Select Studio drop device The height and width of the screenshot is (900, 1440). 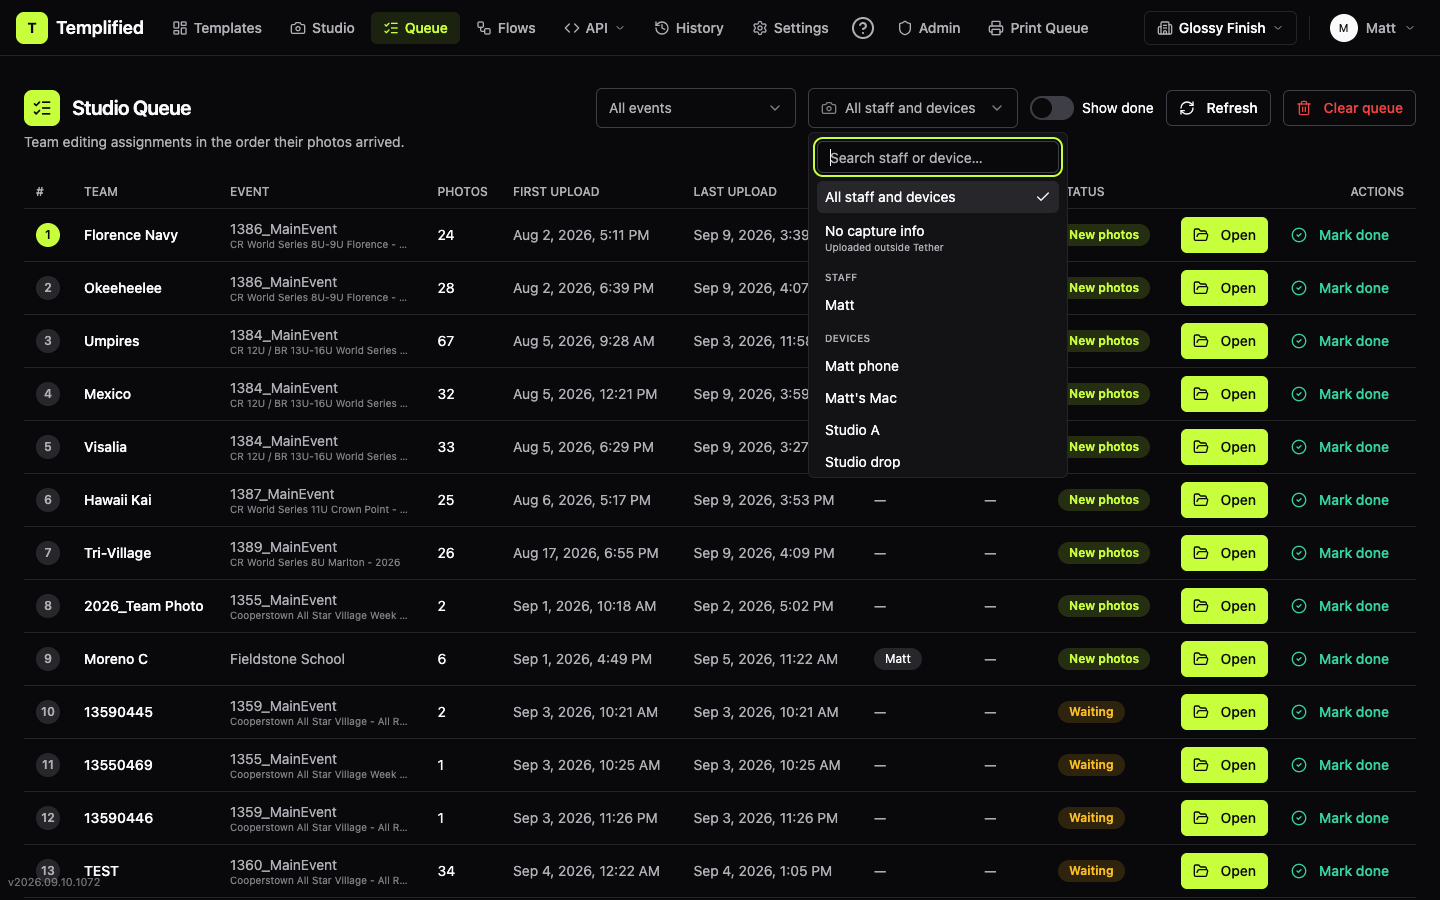click(x=938, y=462)
